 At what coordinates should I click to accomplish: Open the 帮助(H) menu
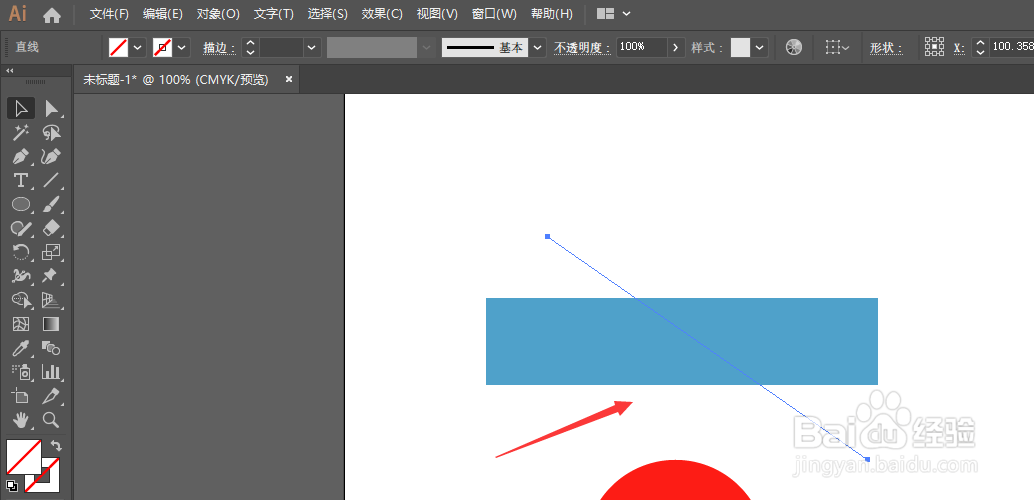[x=552, y=14]
